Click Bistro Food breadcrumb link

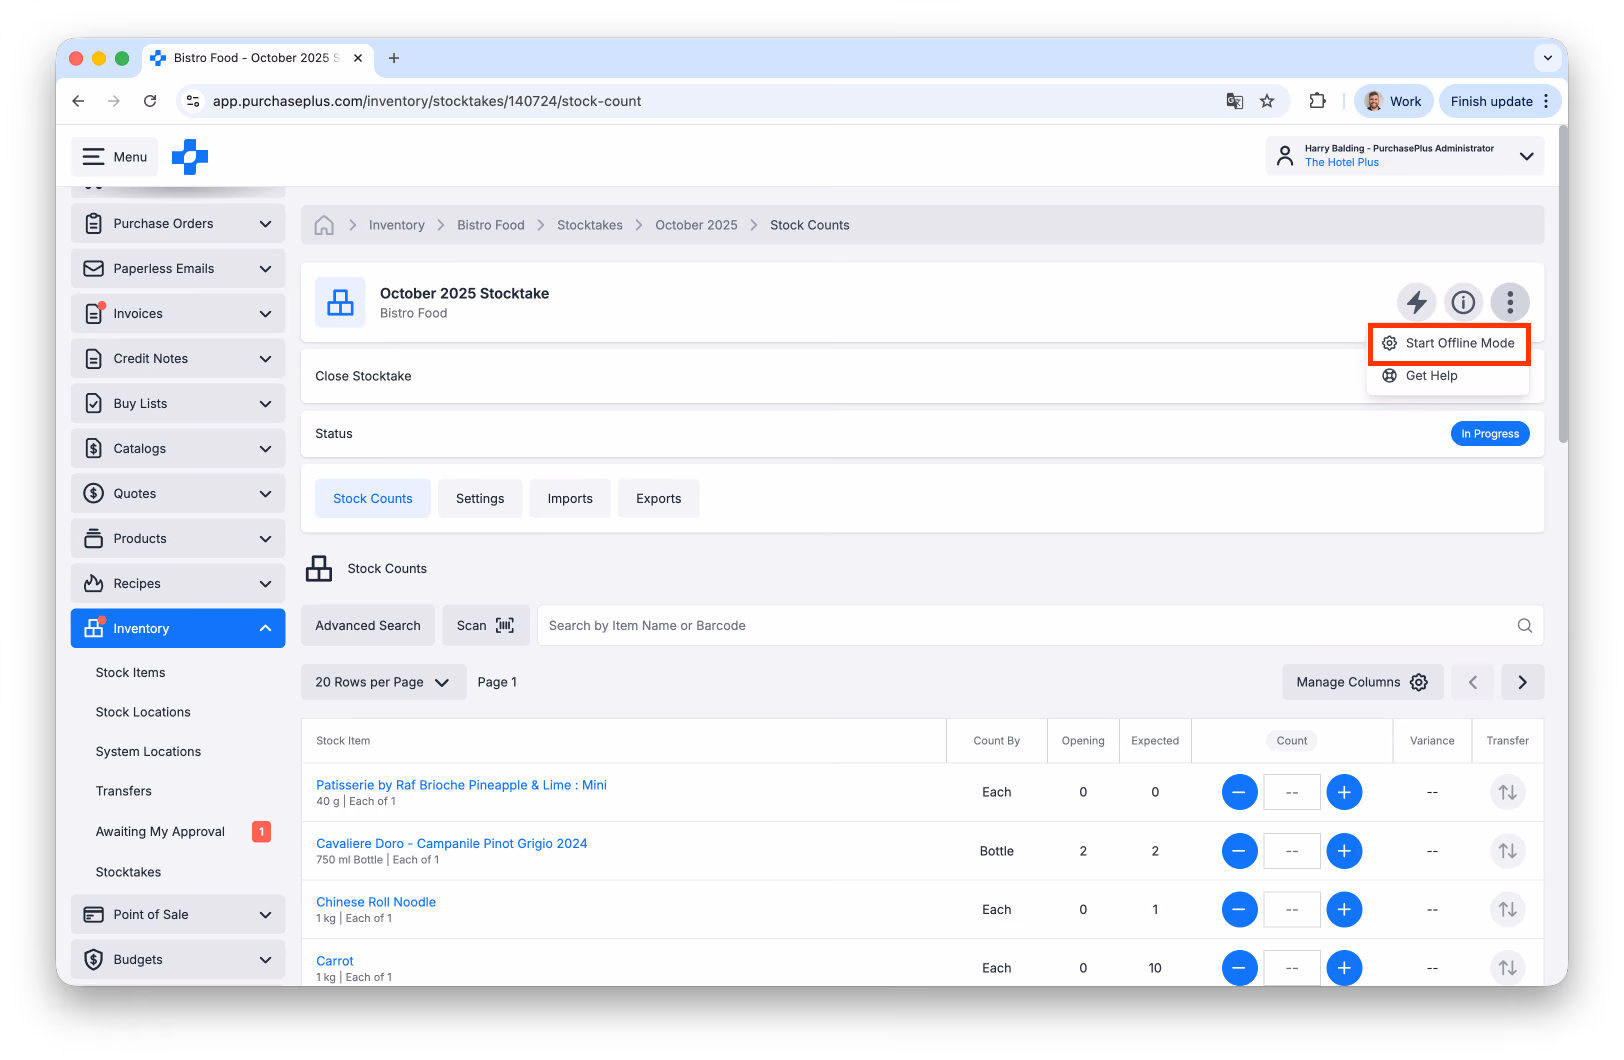491,225
